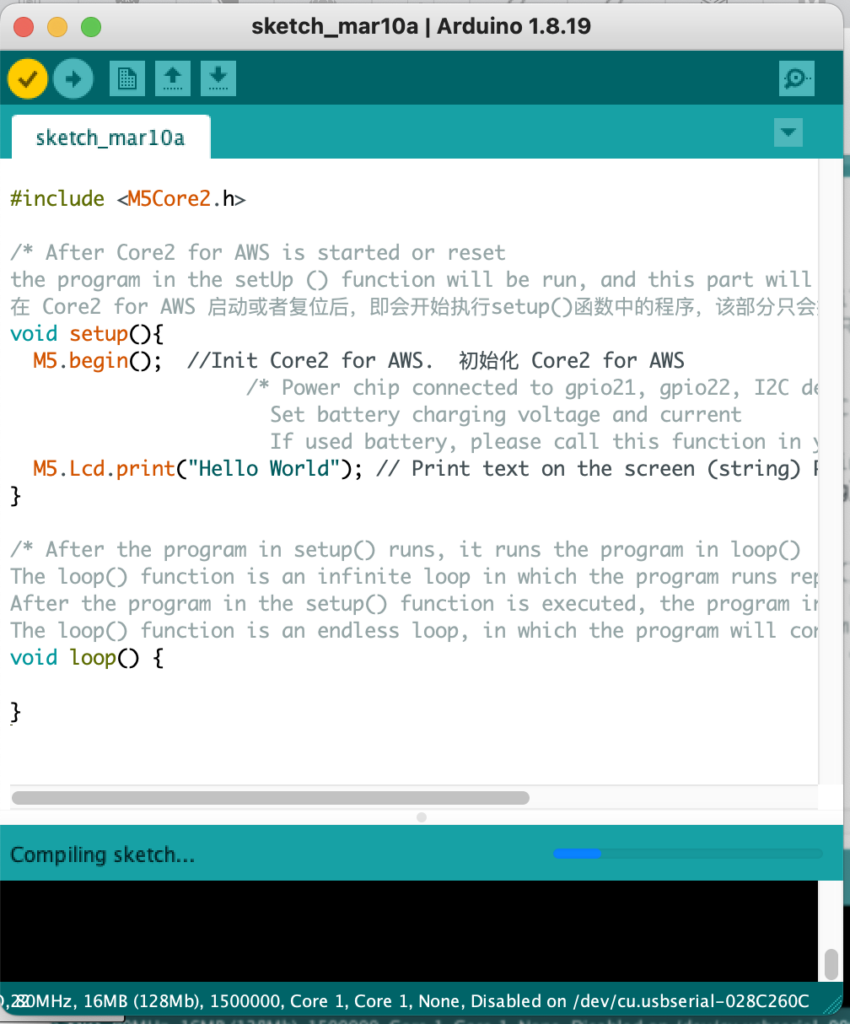Click the horizontal editor scrollbar

coord(270,798)
